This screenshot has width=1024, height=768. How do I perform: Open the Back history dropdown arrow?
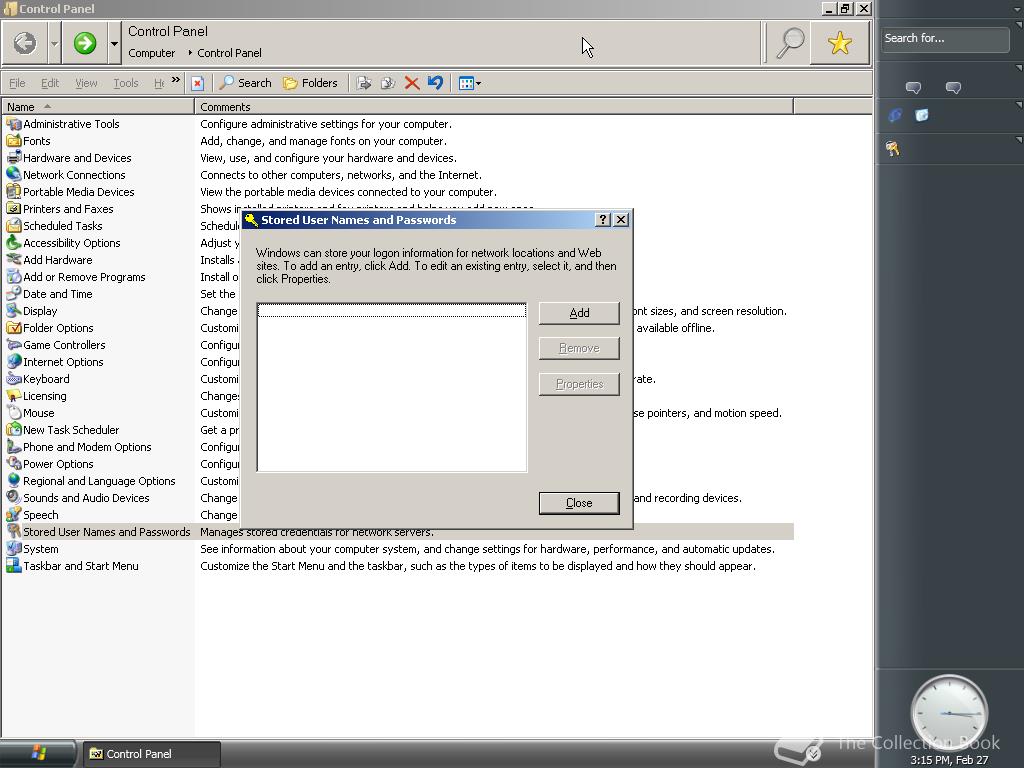tap(54, 43)
